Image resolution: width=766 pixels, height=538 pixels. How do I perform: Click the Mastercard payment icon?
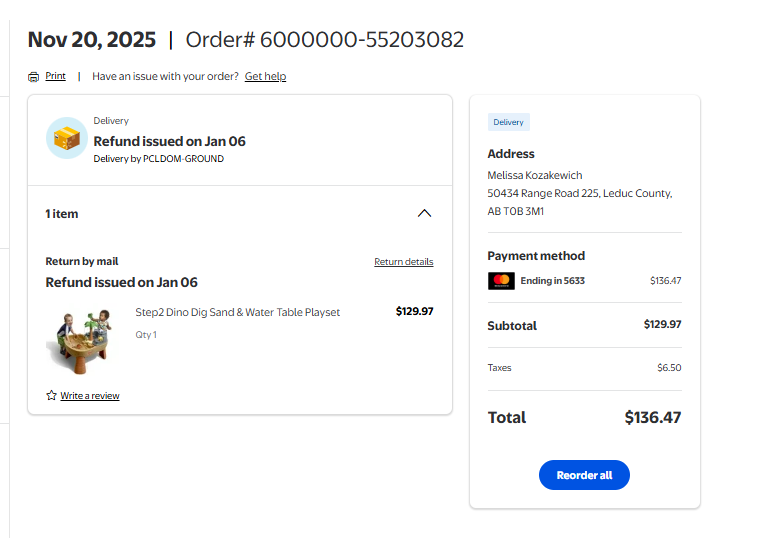tap(501, 281)
